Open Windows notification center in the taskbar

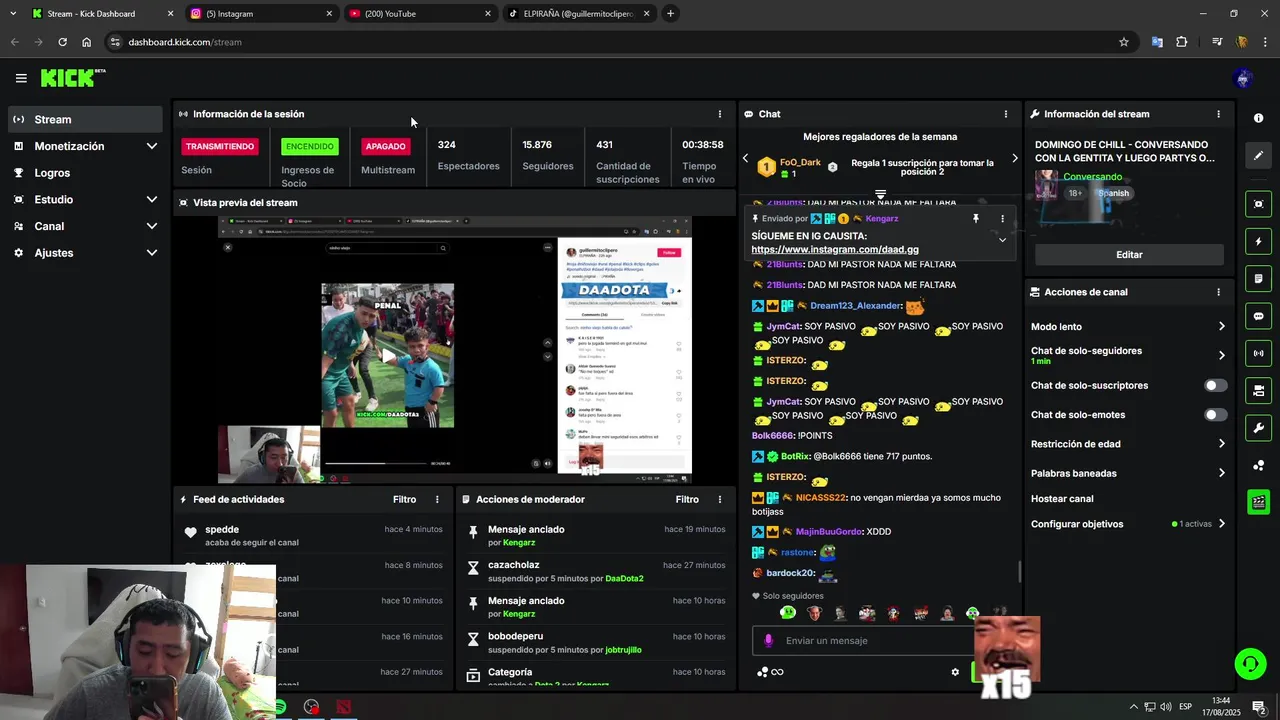click(1259, 707)
